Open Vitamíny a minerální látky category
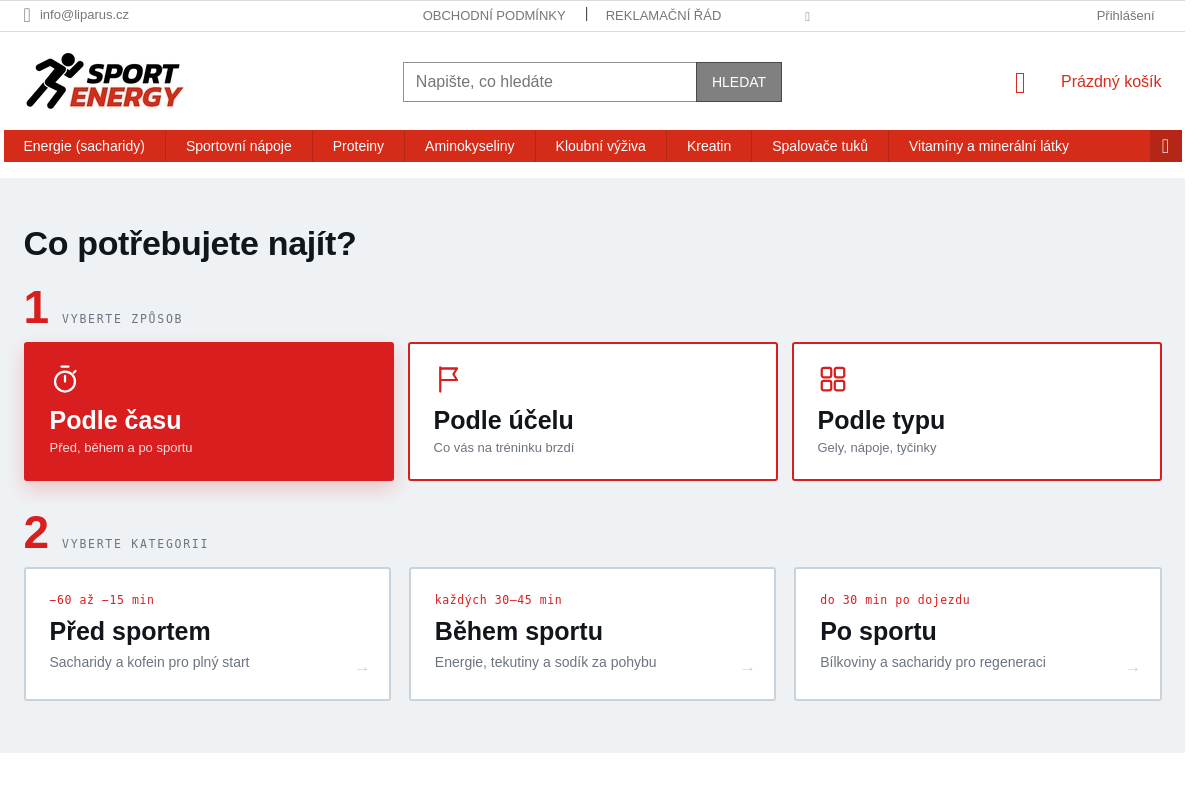Viewport: 1200px width, 800px height. point(989,146)
